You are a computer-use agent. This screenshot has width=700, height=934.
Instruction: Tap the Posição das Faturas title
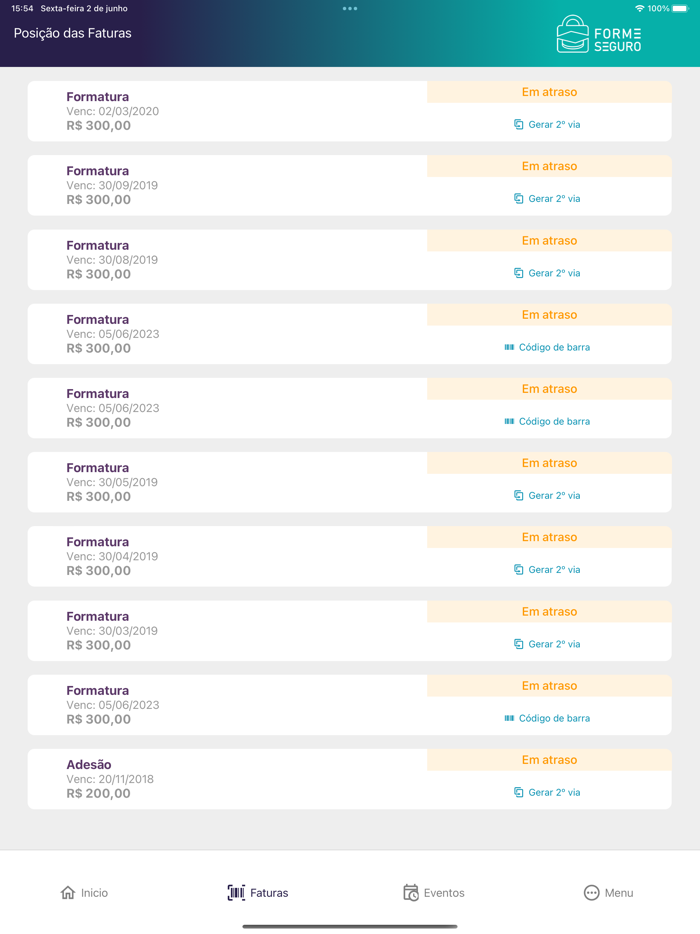click(x=72, y=33)
